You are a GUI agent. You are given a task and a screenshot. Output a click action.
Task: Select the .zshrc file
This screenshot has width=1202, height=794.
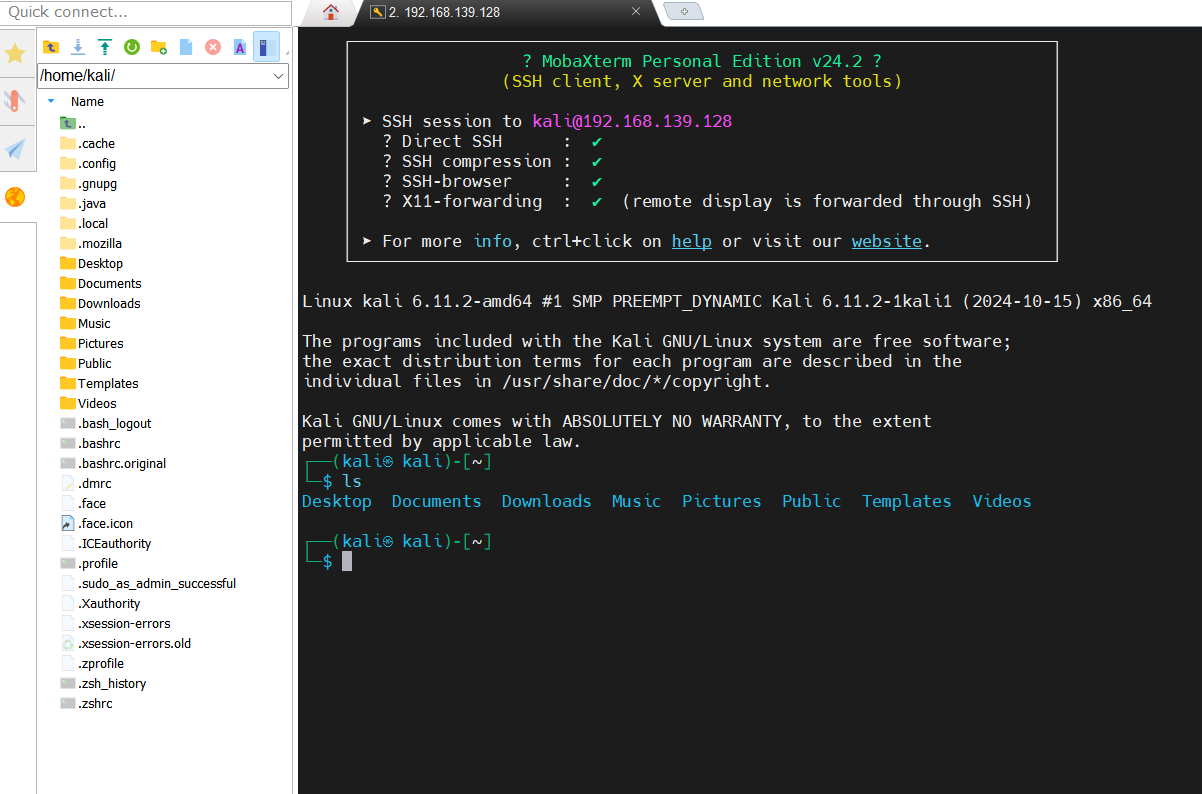point(86,704)
